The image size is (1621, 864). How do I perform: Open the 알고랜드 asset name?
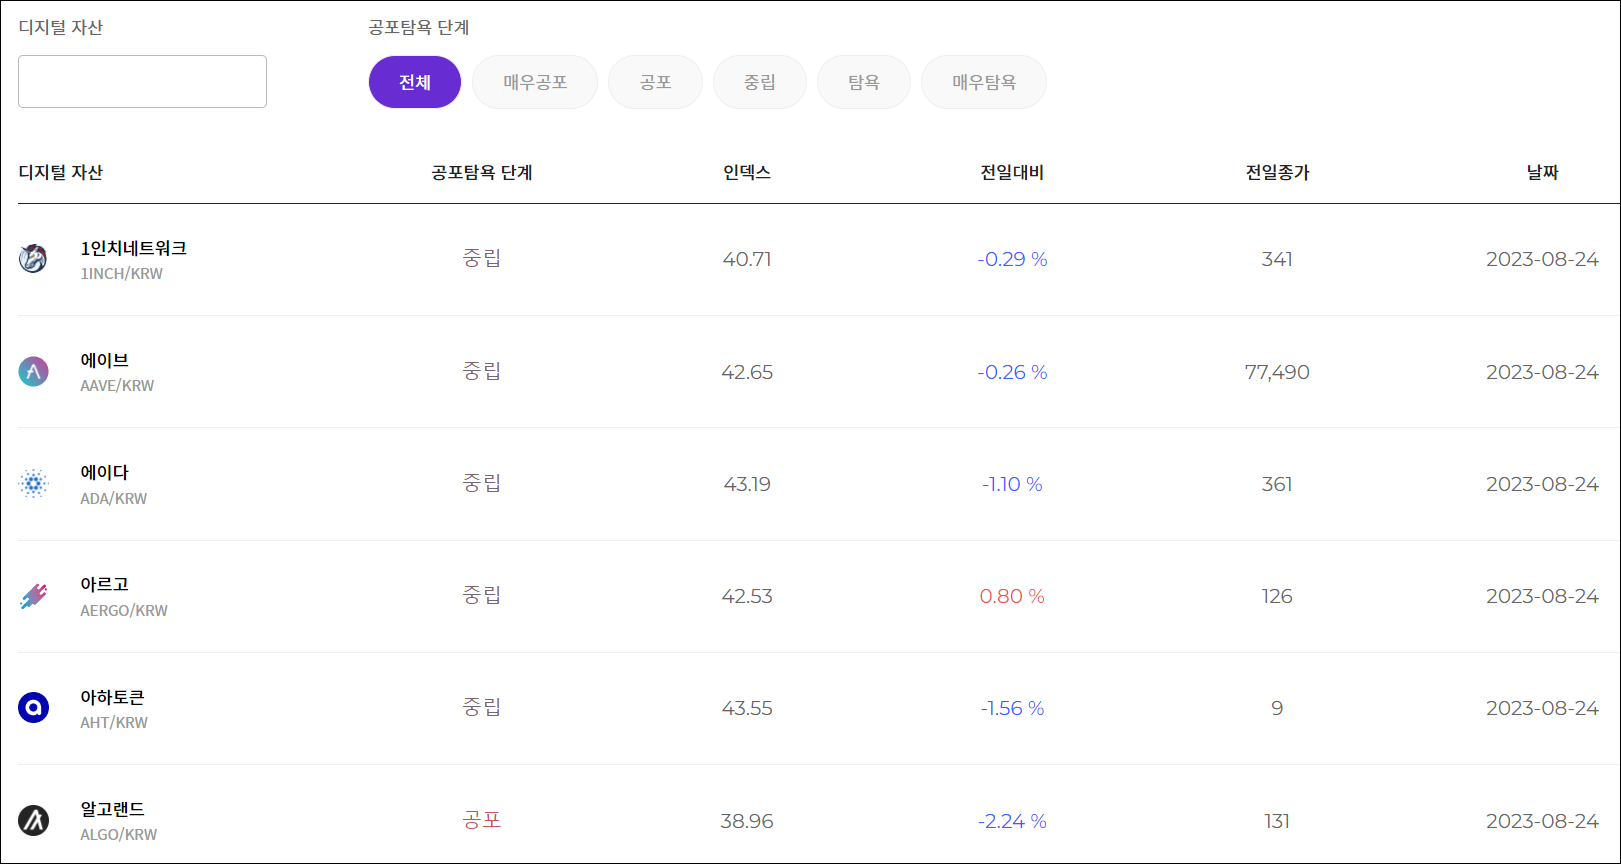coord(113,809)
